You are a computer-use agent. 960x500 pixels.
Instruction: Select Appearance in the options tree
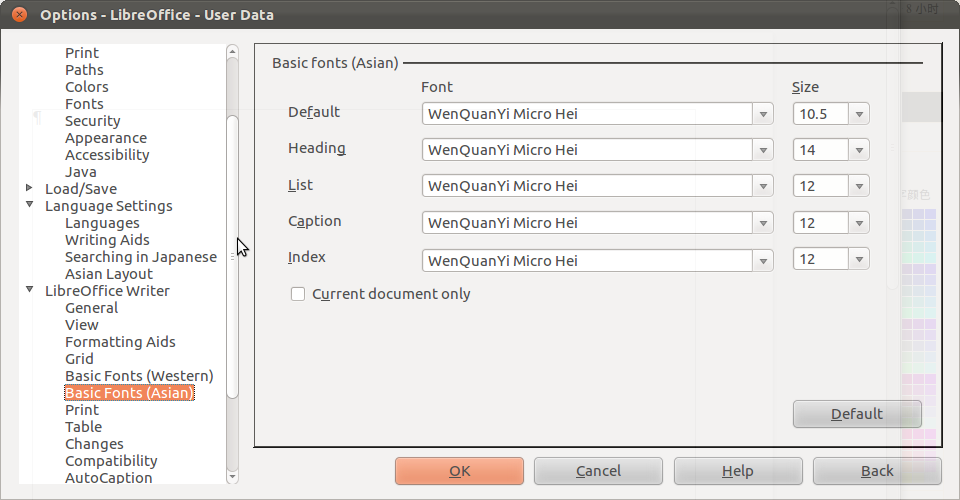point(106,138)
